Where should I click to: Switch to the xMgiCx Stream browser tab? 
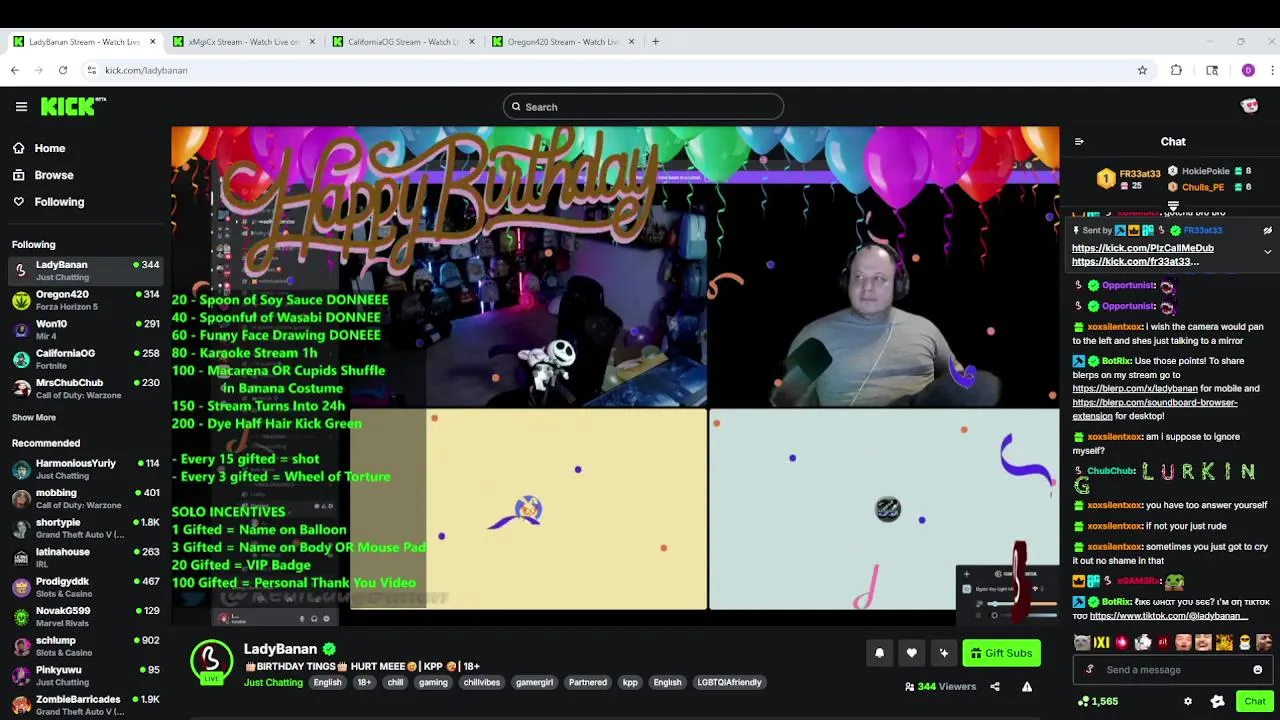pos(243,42)
